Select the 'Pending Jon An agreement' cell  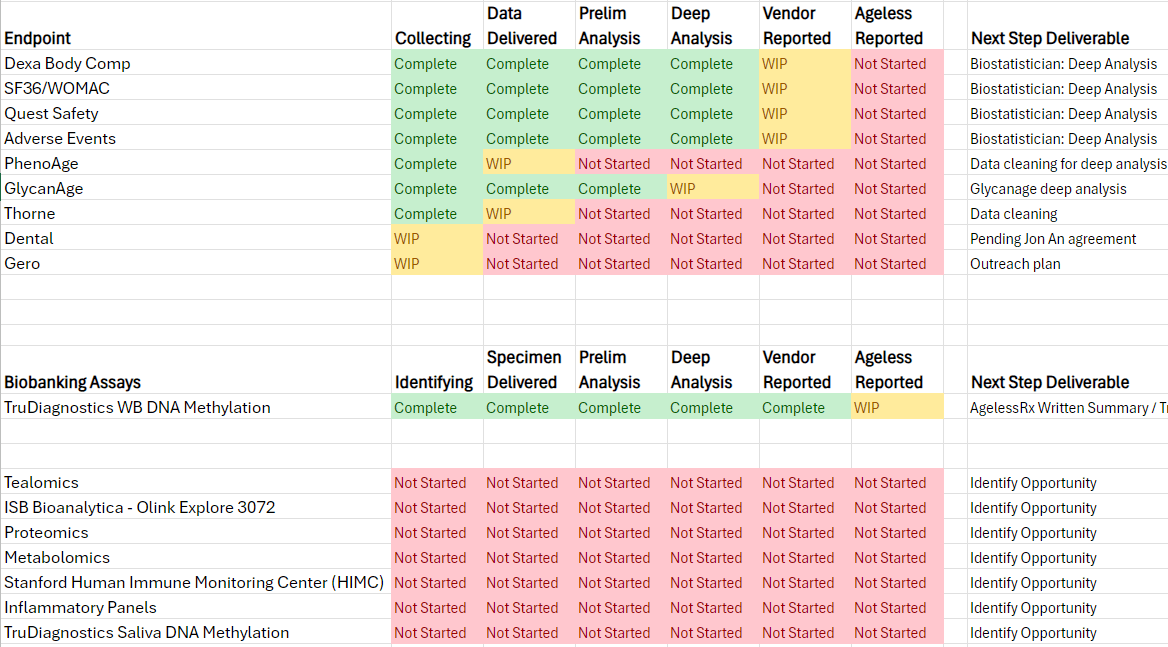(1053, 239)
